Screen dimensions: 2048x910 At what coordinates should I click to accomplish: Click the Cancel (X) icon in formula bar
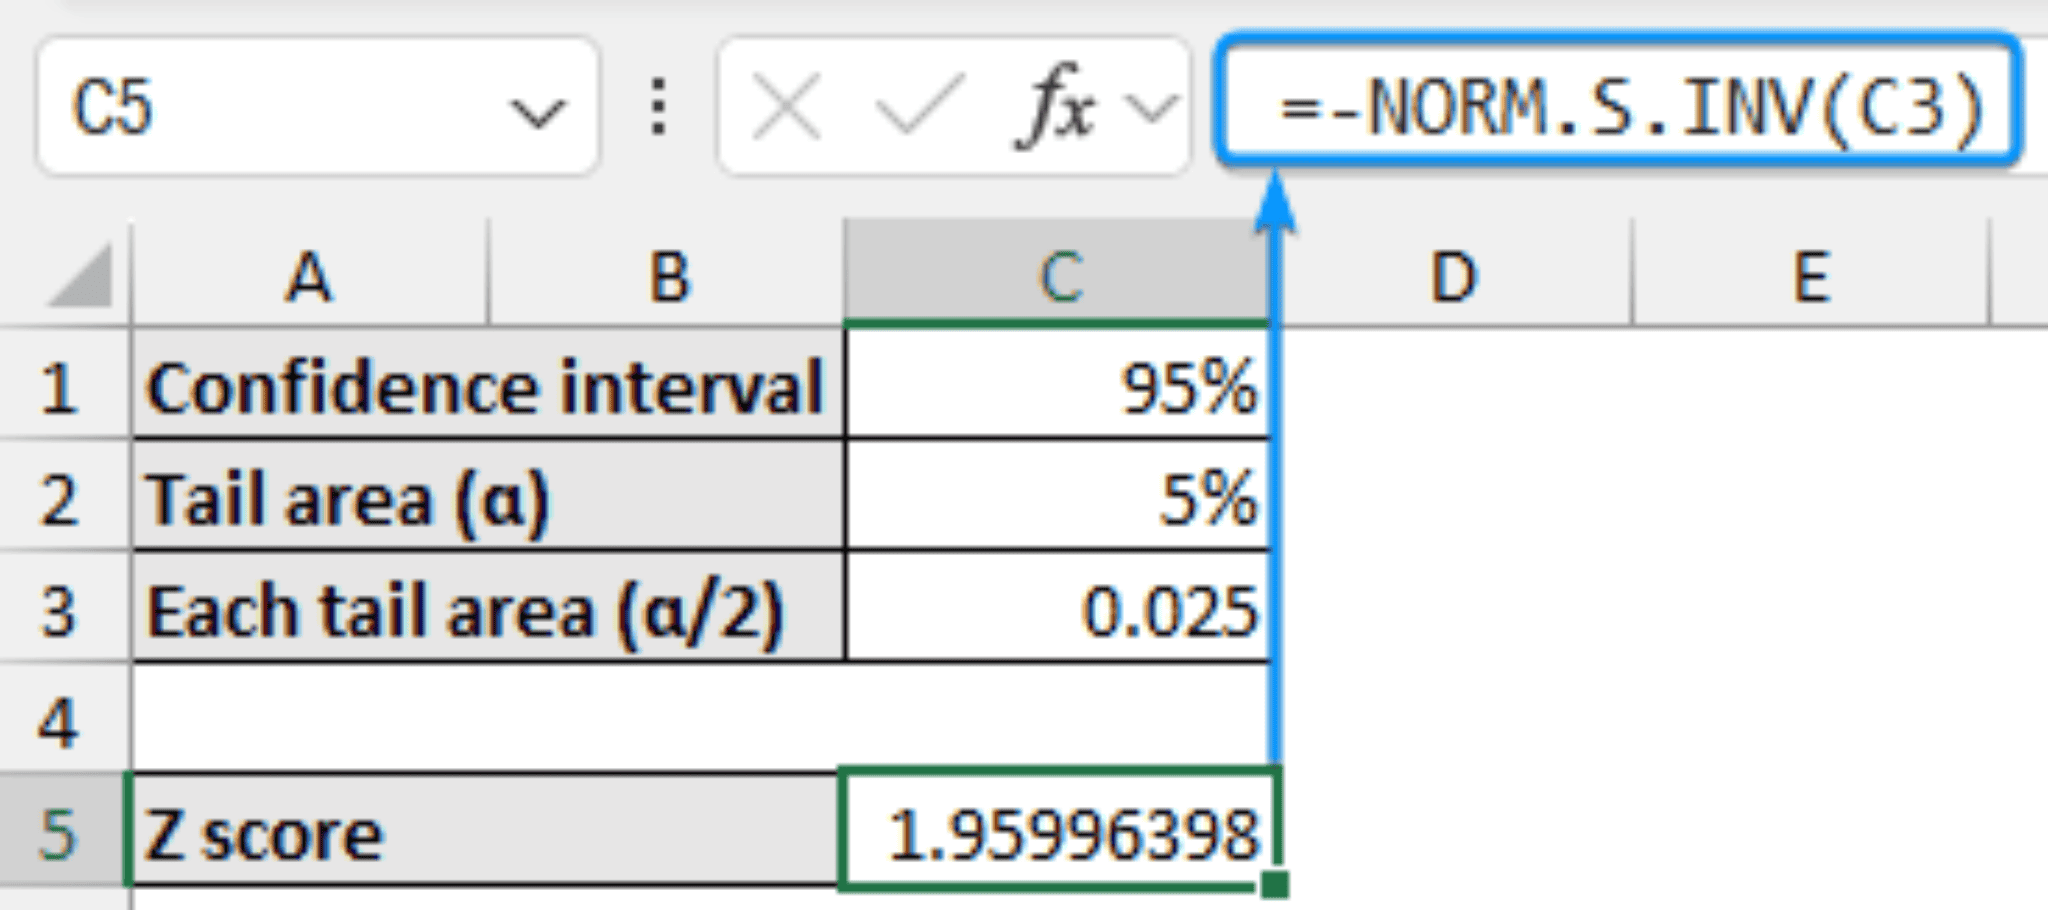point(788,103)
